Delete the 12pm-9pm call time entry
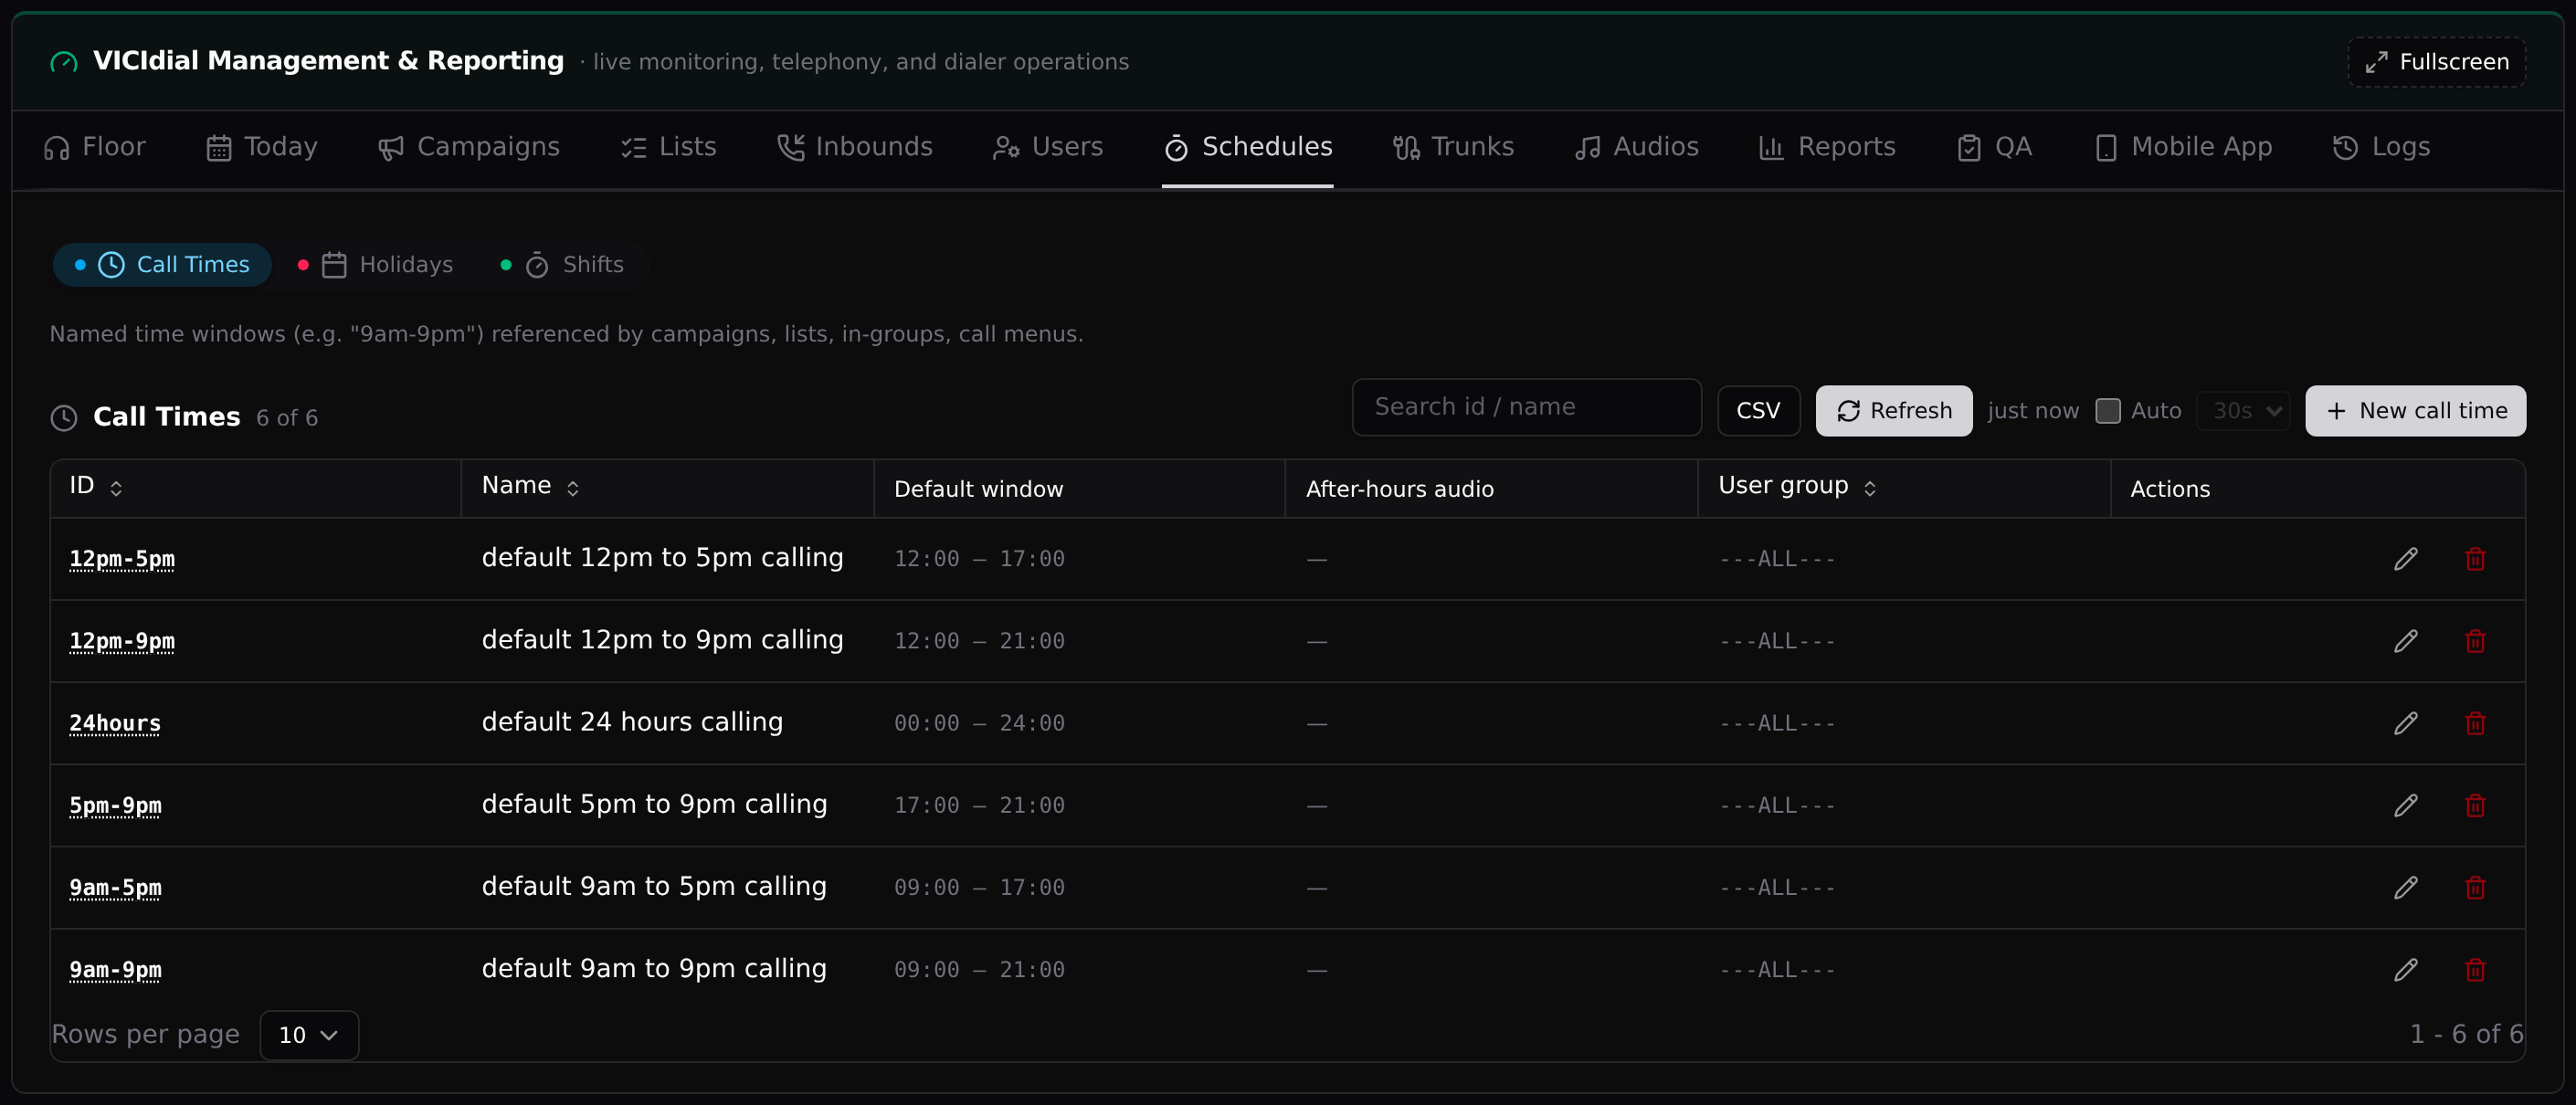Screen dimensions: 2576x1105 click(2475, 641)
